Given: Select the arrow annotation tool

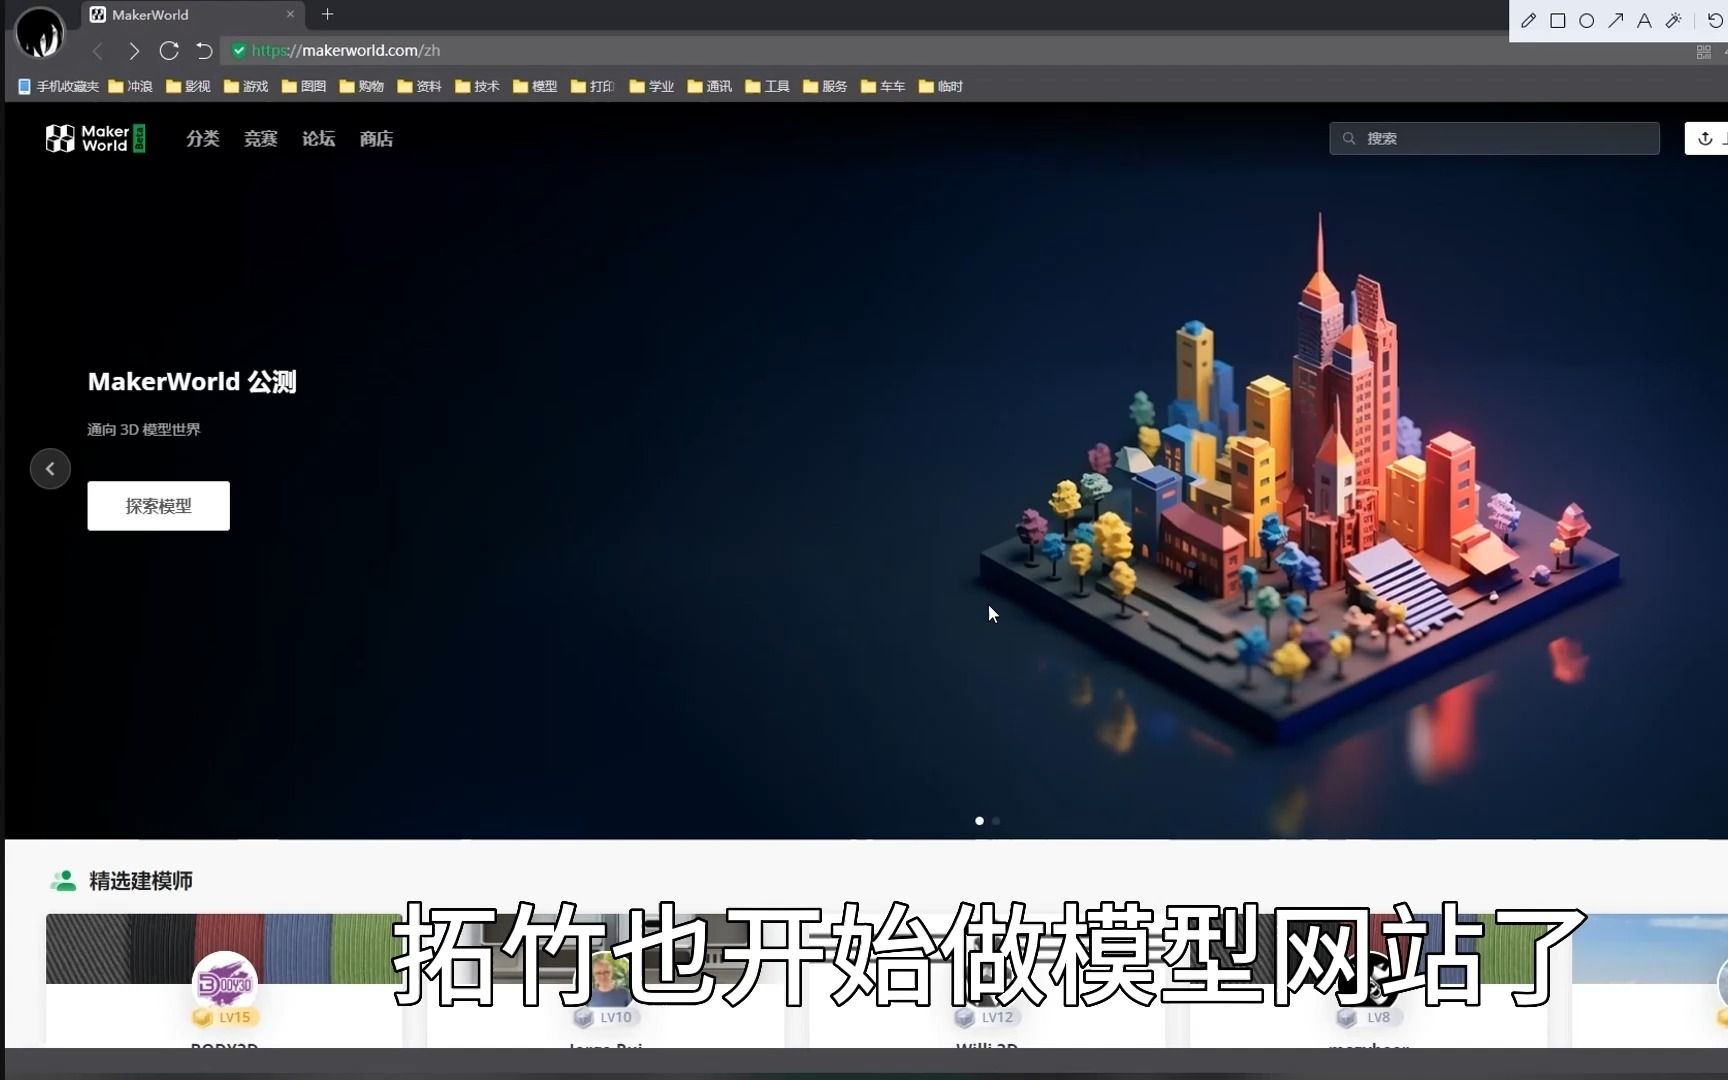Looking at the screenshot, I should pos(1615,20).
